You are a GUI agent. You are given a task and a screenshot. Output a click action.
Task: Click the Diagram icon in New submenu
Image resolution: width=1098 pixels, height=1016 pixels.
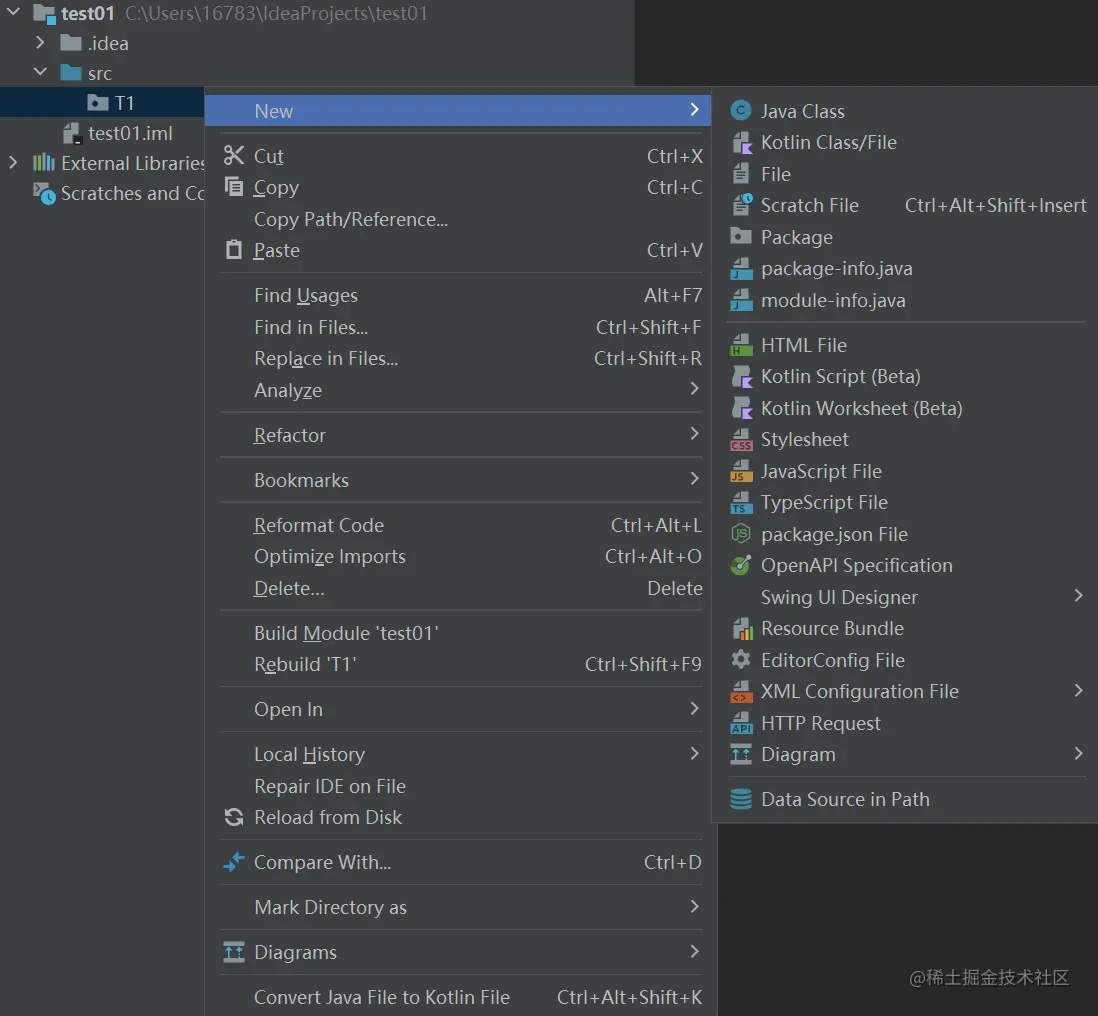(741, 754)
